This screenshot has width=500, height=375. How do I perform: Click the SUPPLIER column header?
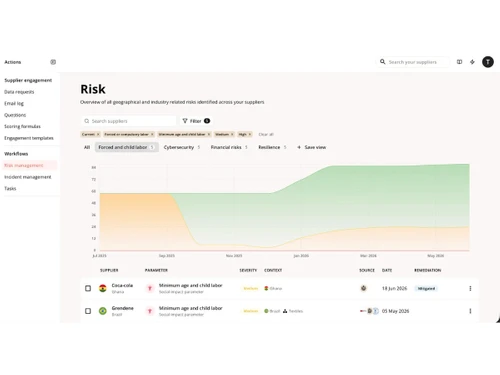[109, 270]
